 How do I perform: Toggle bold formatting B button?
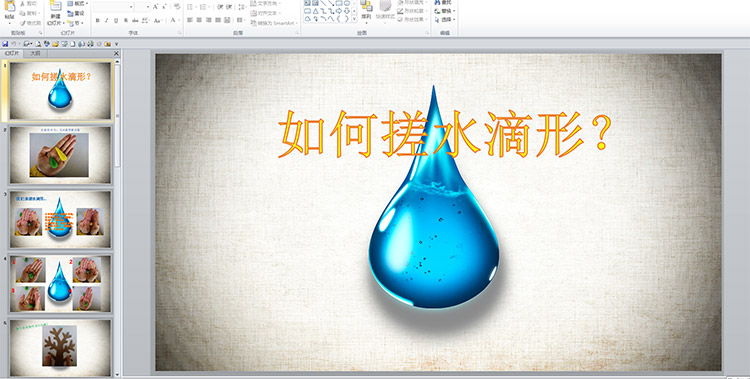click(x=98, y=21)
